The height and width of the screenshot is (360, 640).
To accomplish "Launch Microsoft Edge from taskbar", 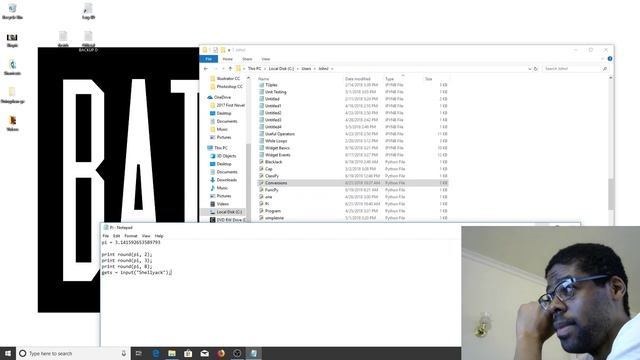I will coord(156,353).
